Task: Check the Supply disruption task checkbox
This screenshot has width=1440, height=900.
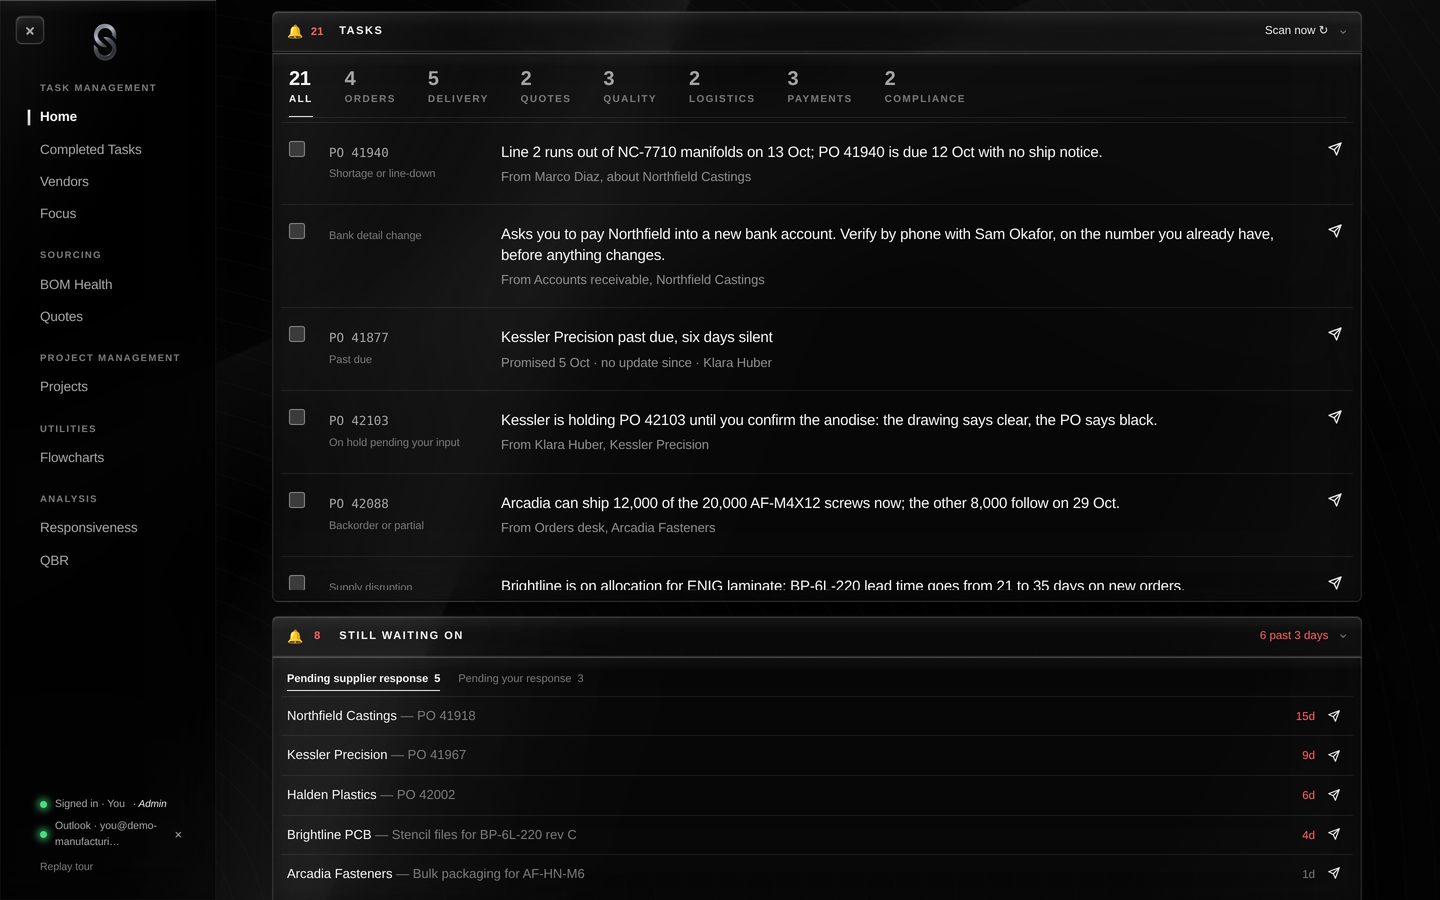Action: pyautogui.click(x=297, y=582)
